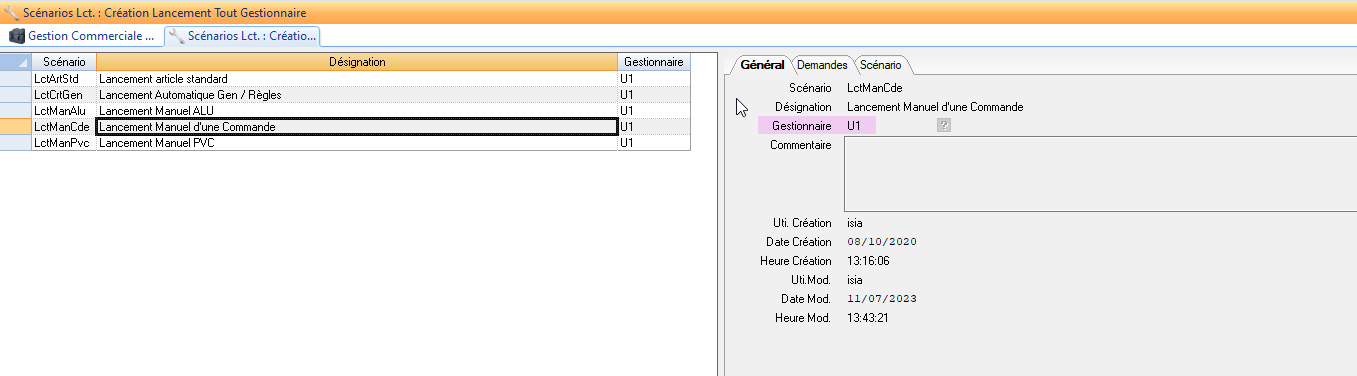Click the Scénario value LctManCde in details
Screen dimensions: 1357x376
pyautogui.click(x=874, y=88)
